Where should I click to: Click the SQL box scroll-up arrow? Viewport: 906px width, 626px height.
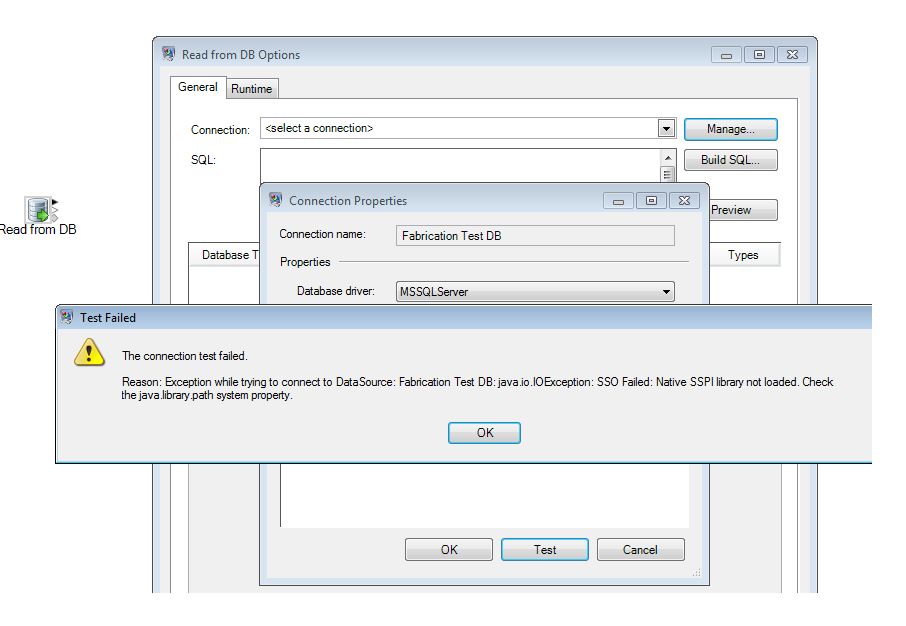tap(668, 158)
